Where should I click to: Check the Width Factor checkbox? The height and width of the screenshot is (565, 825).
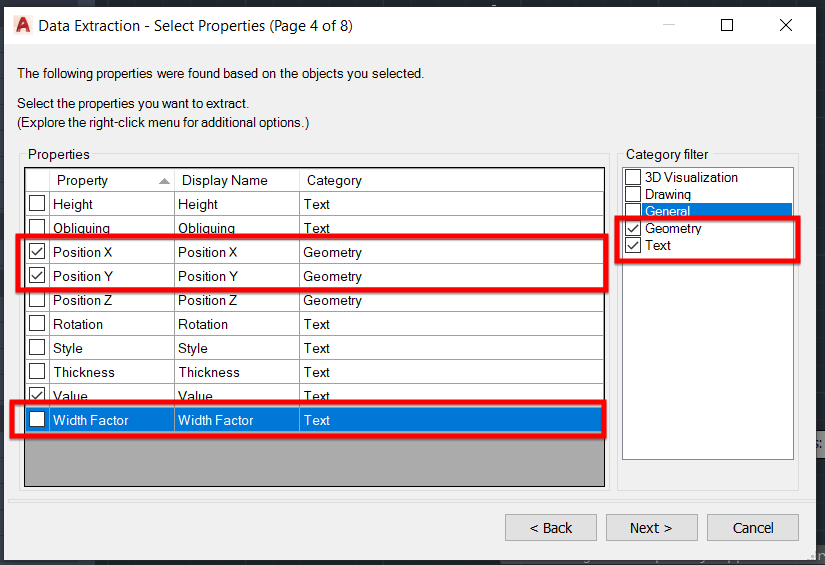point(37,419)
